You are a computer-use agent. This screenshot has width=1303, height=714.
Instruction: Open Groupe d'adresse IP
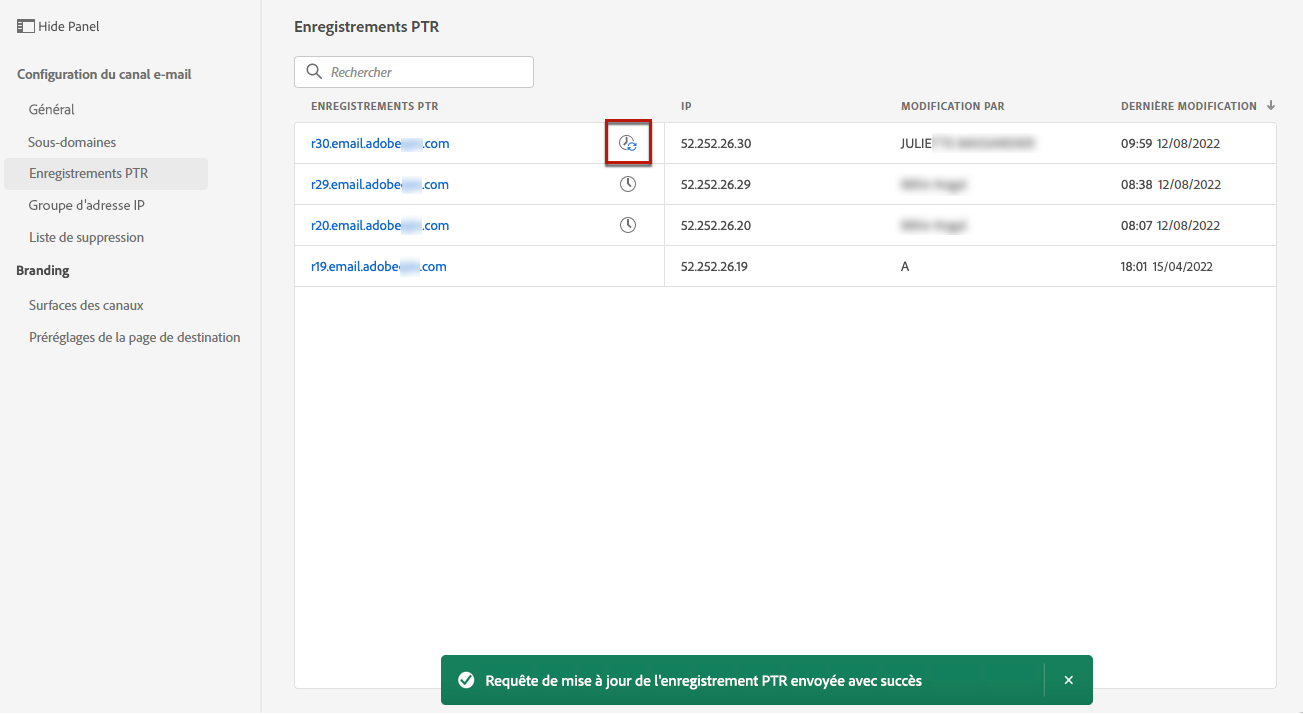87,205
